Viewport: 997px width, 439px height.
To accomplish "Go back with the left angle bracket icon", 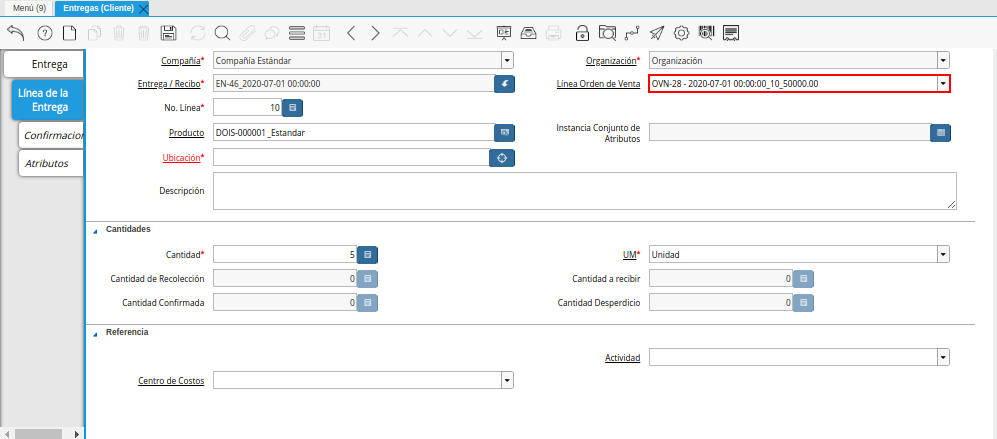I will (x=350, y=33).
